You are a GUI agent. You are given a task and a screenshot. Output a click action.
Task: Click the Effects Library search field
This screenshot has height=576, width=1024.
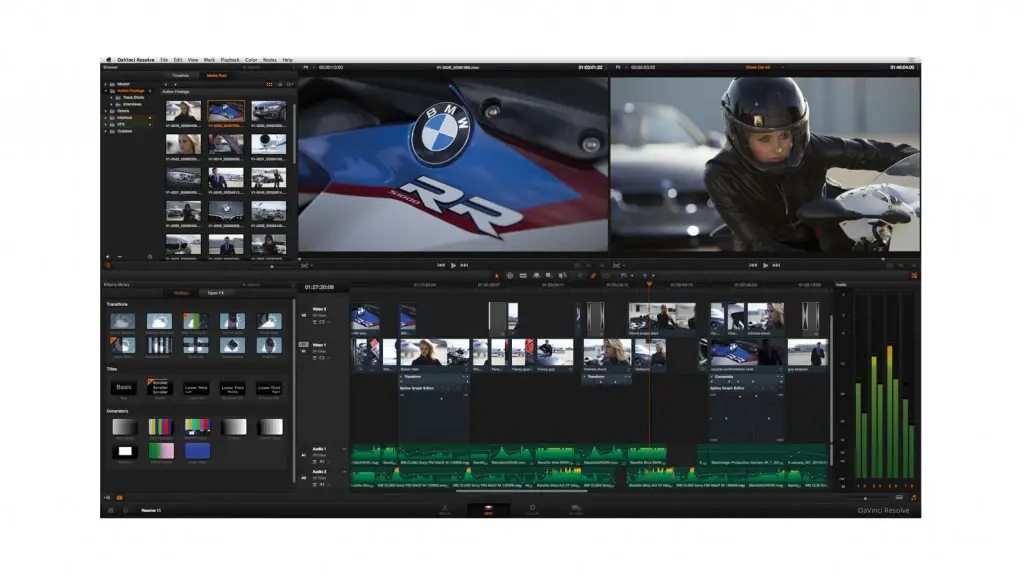coord(268,285)
